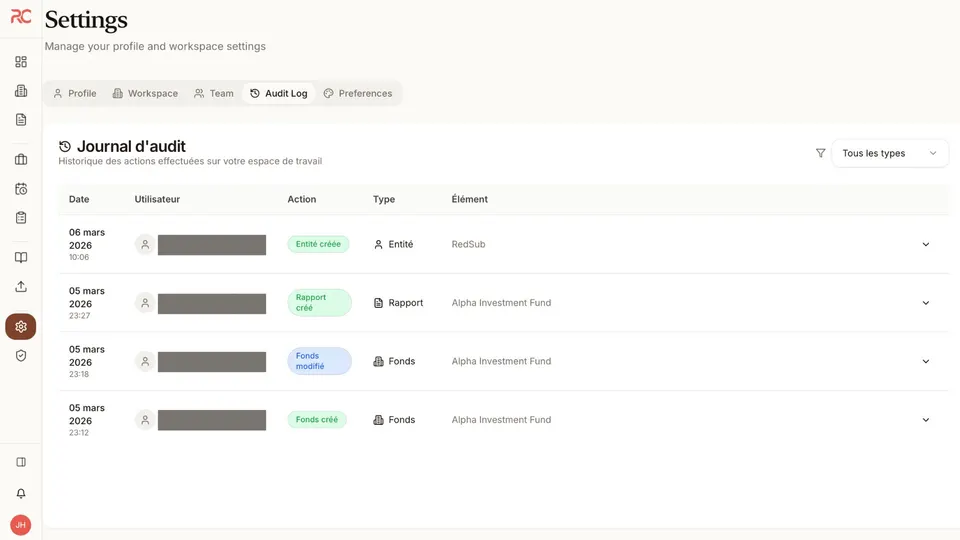Viewport: 960px width, 540px height.
Task: Expand the Rapport créé row chevron
Action: pyautogui.click(x=926, y=303)
